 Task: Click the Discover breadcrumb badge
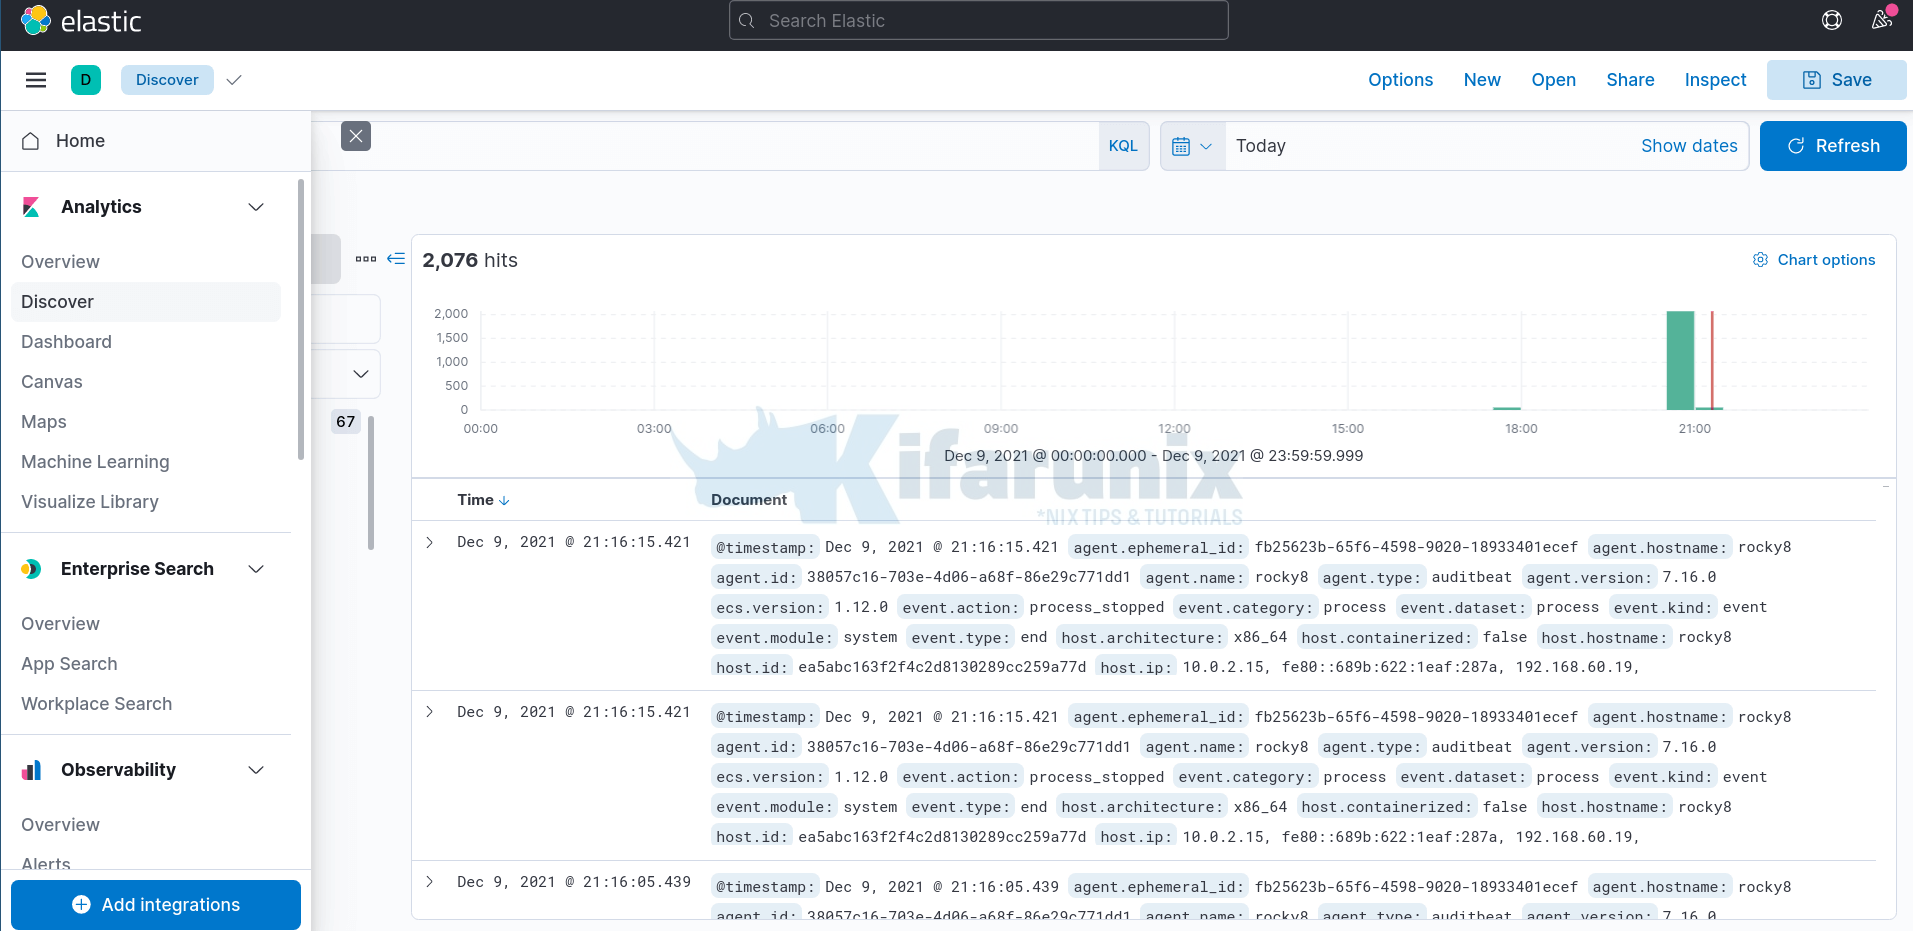167,80
